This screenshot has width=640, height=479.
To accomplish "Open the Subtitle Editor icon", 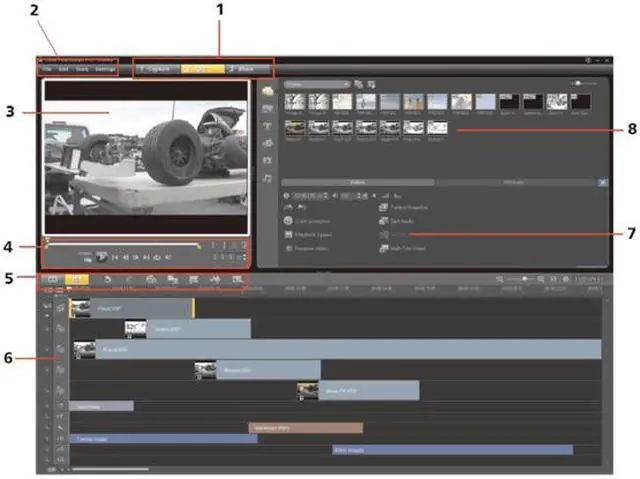I will point(237,279).
